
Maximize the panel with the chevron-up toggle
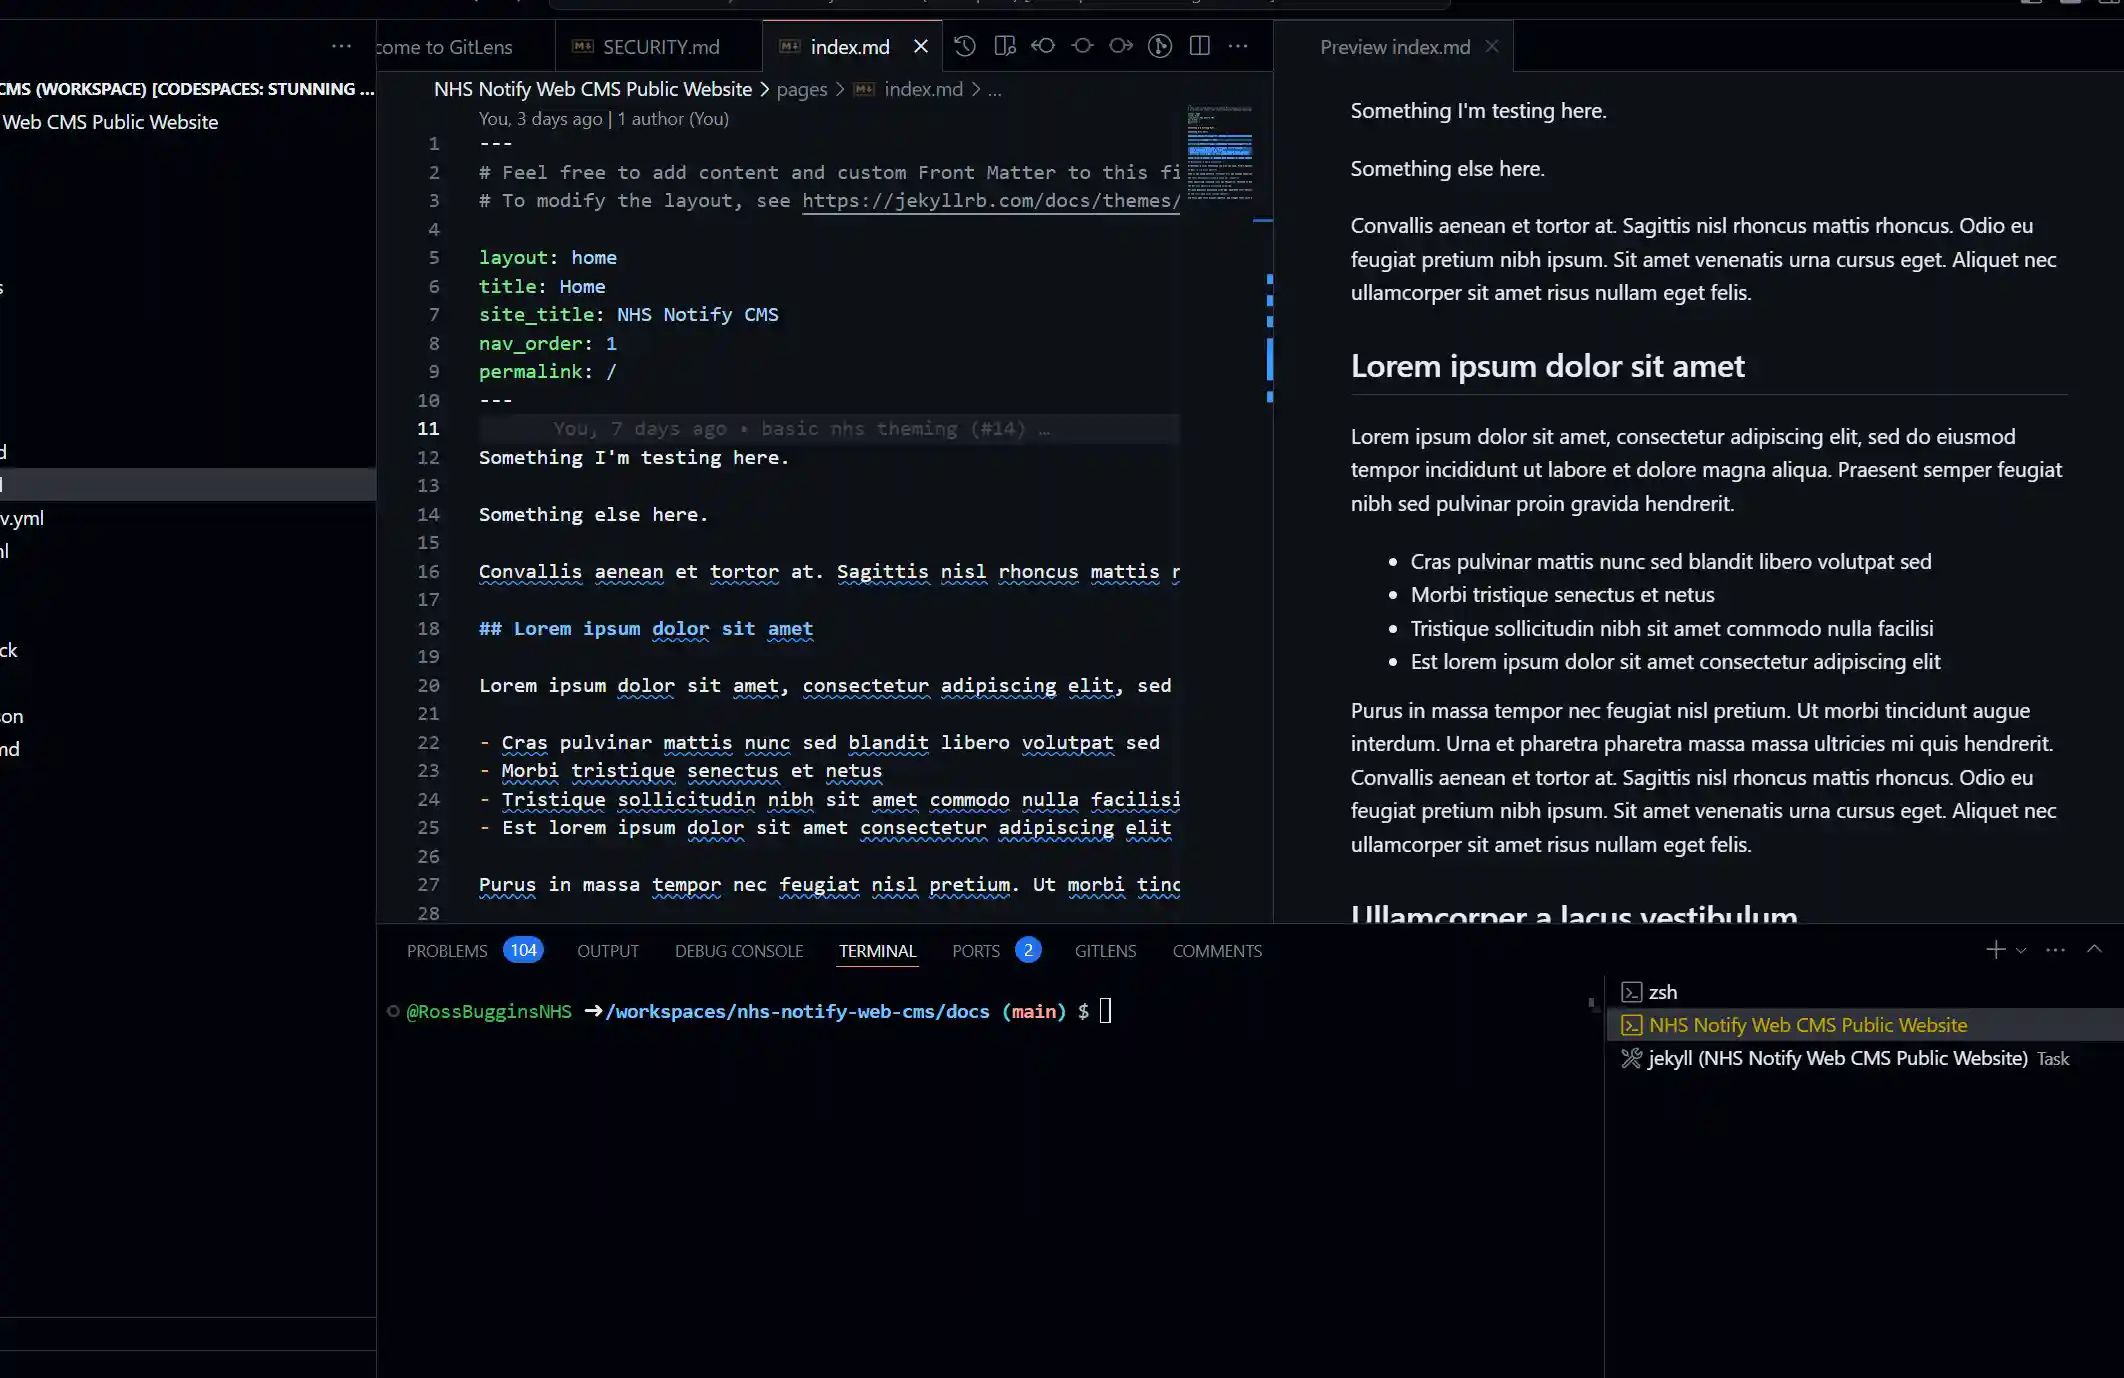(x=2093, y=949)
